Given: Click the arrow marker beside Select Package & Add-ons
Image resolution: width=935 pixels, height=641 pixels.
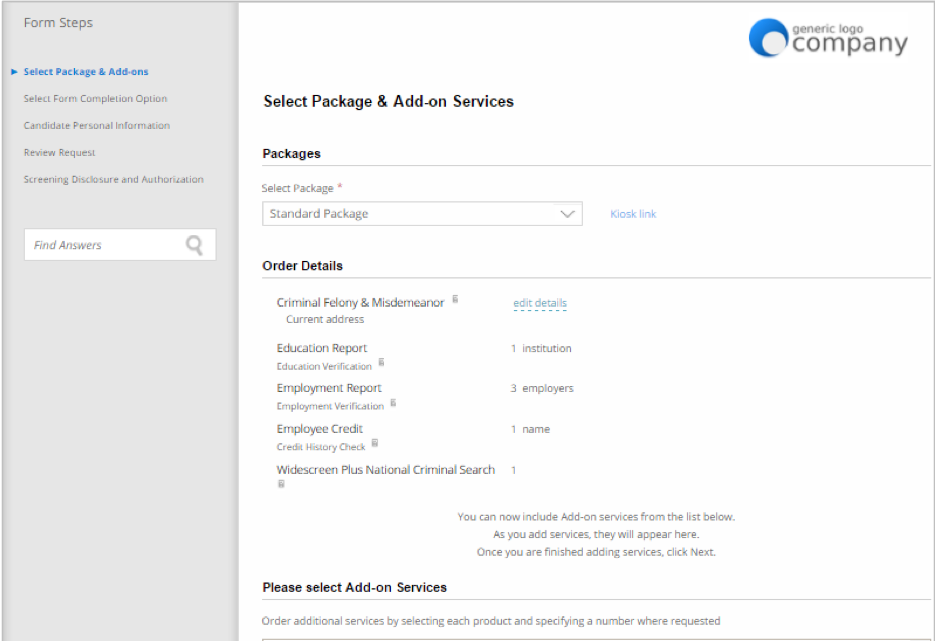Looking at the screenshot, I should pos(14,72).
